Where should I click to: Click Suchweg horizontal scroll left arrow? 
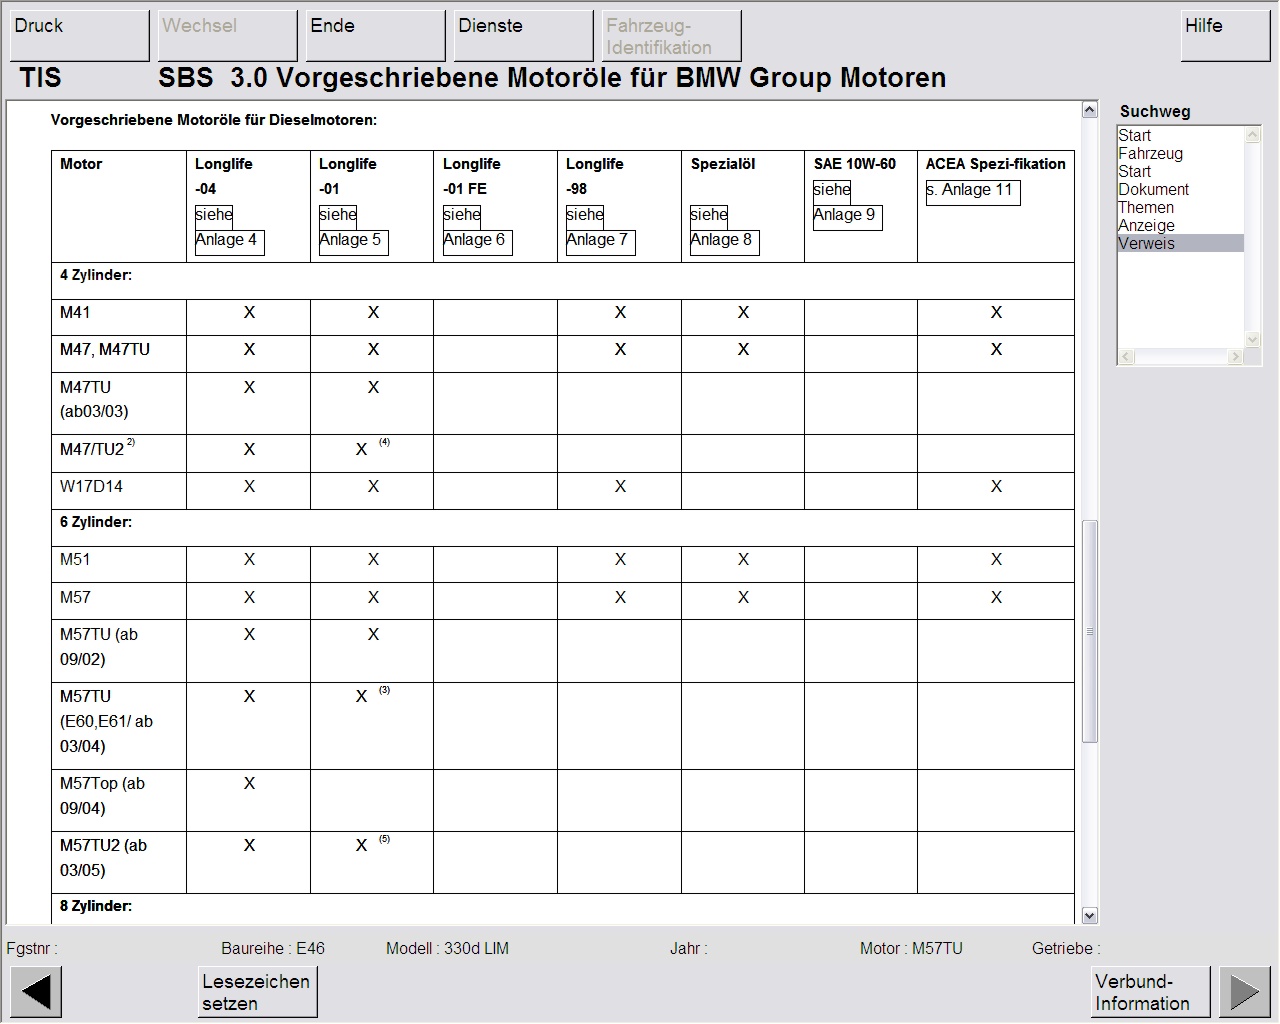1126,356
